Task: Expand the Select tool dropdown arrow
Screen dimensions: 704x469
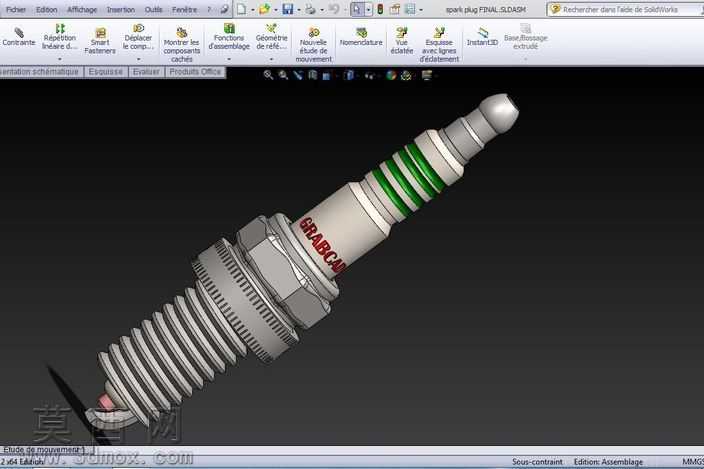Action: click(369, 9)
